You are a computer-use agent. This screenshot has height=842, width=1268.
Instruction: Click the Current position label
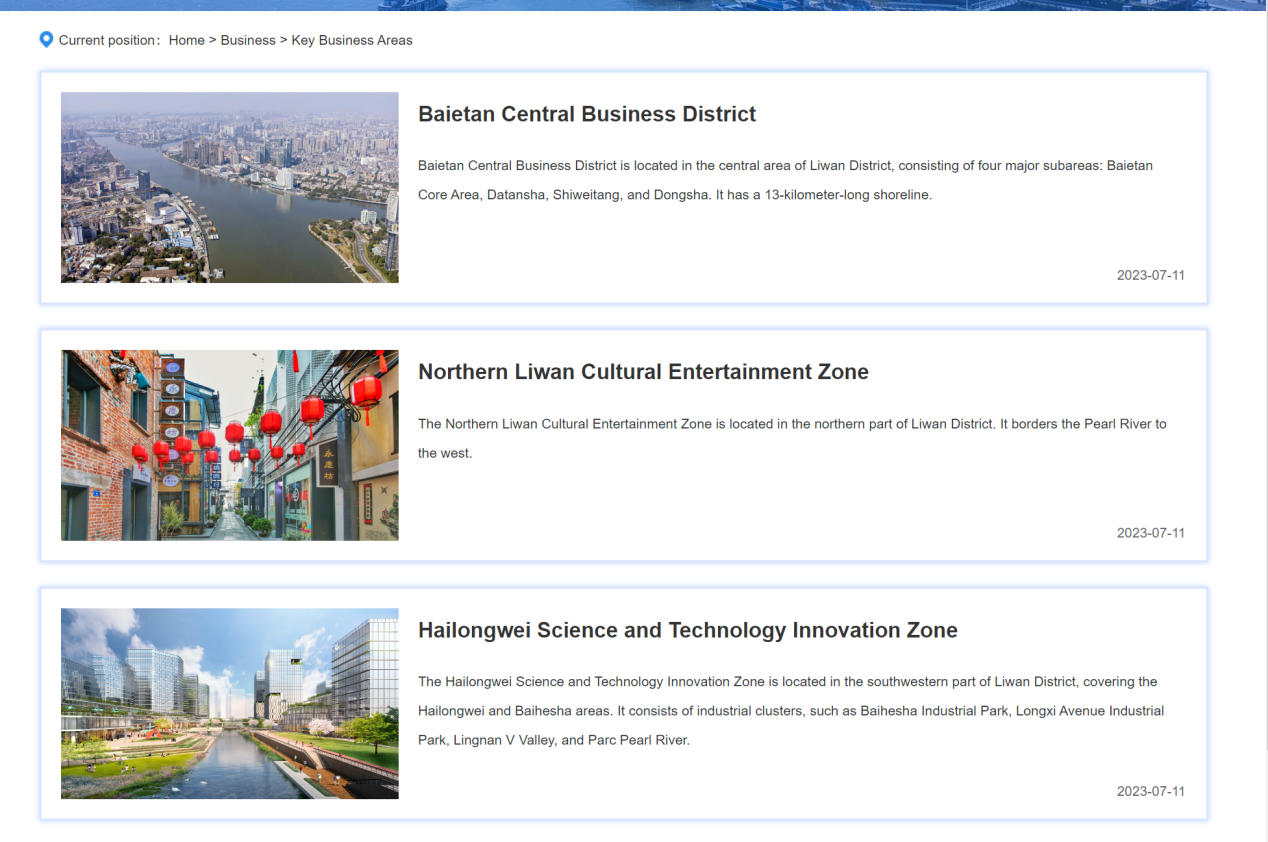[112, 40]
